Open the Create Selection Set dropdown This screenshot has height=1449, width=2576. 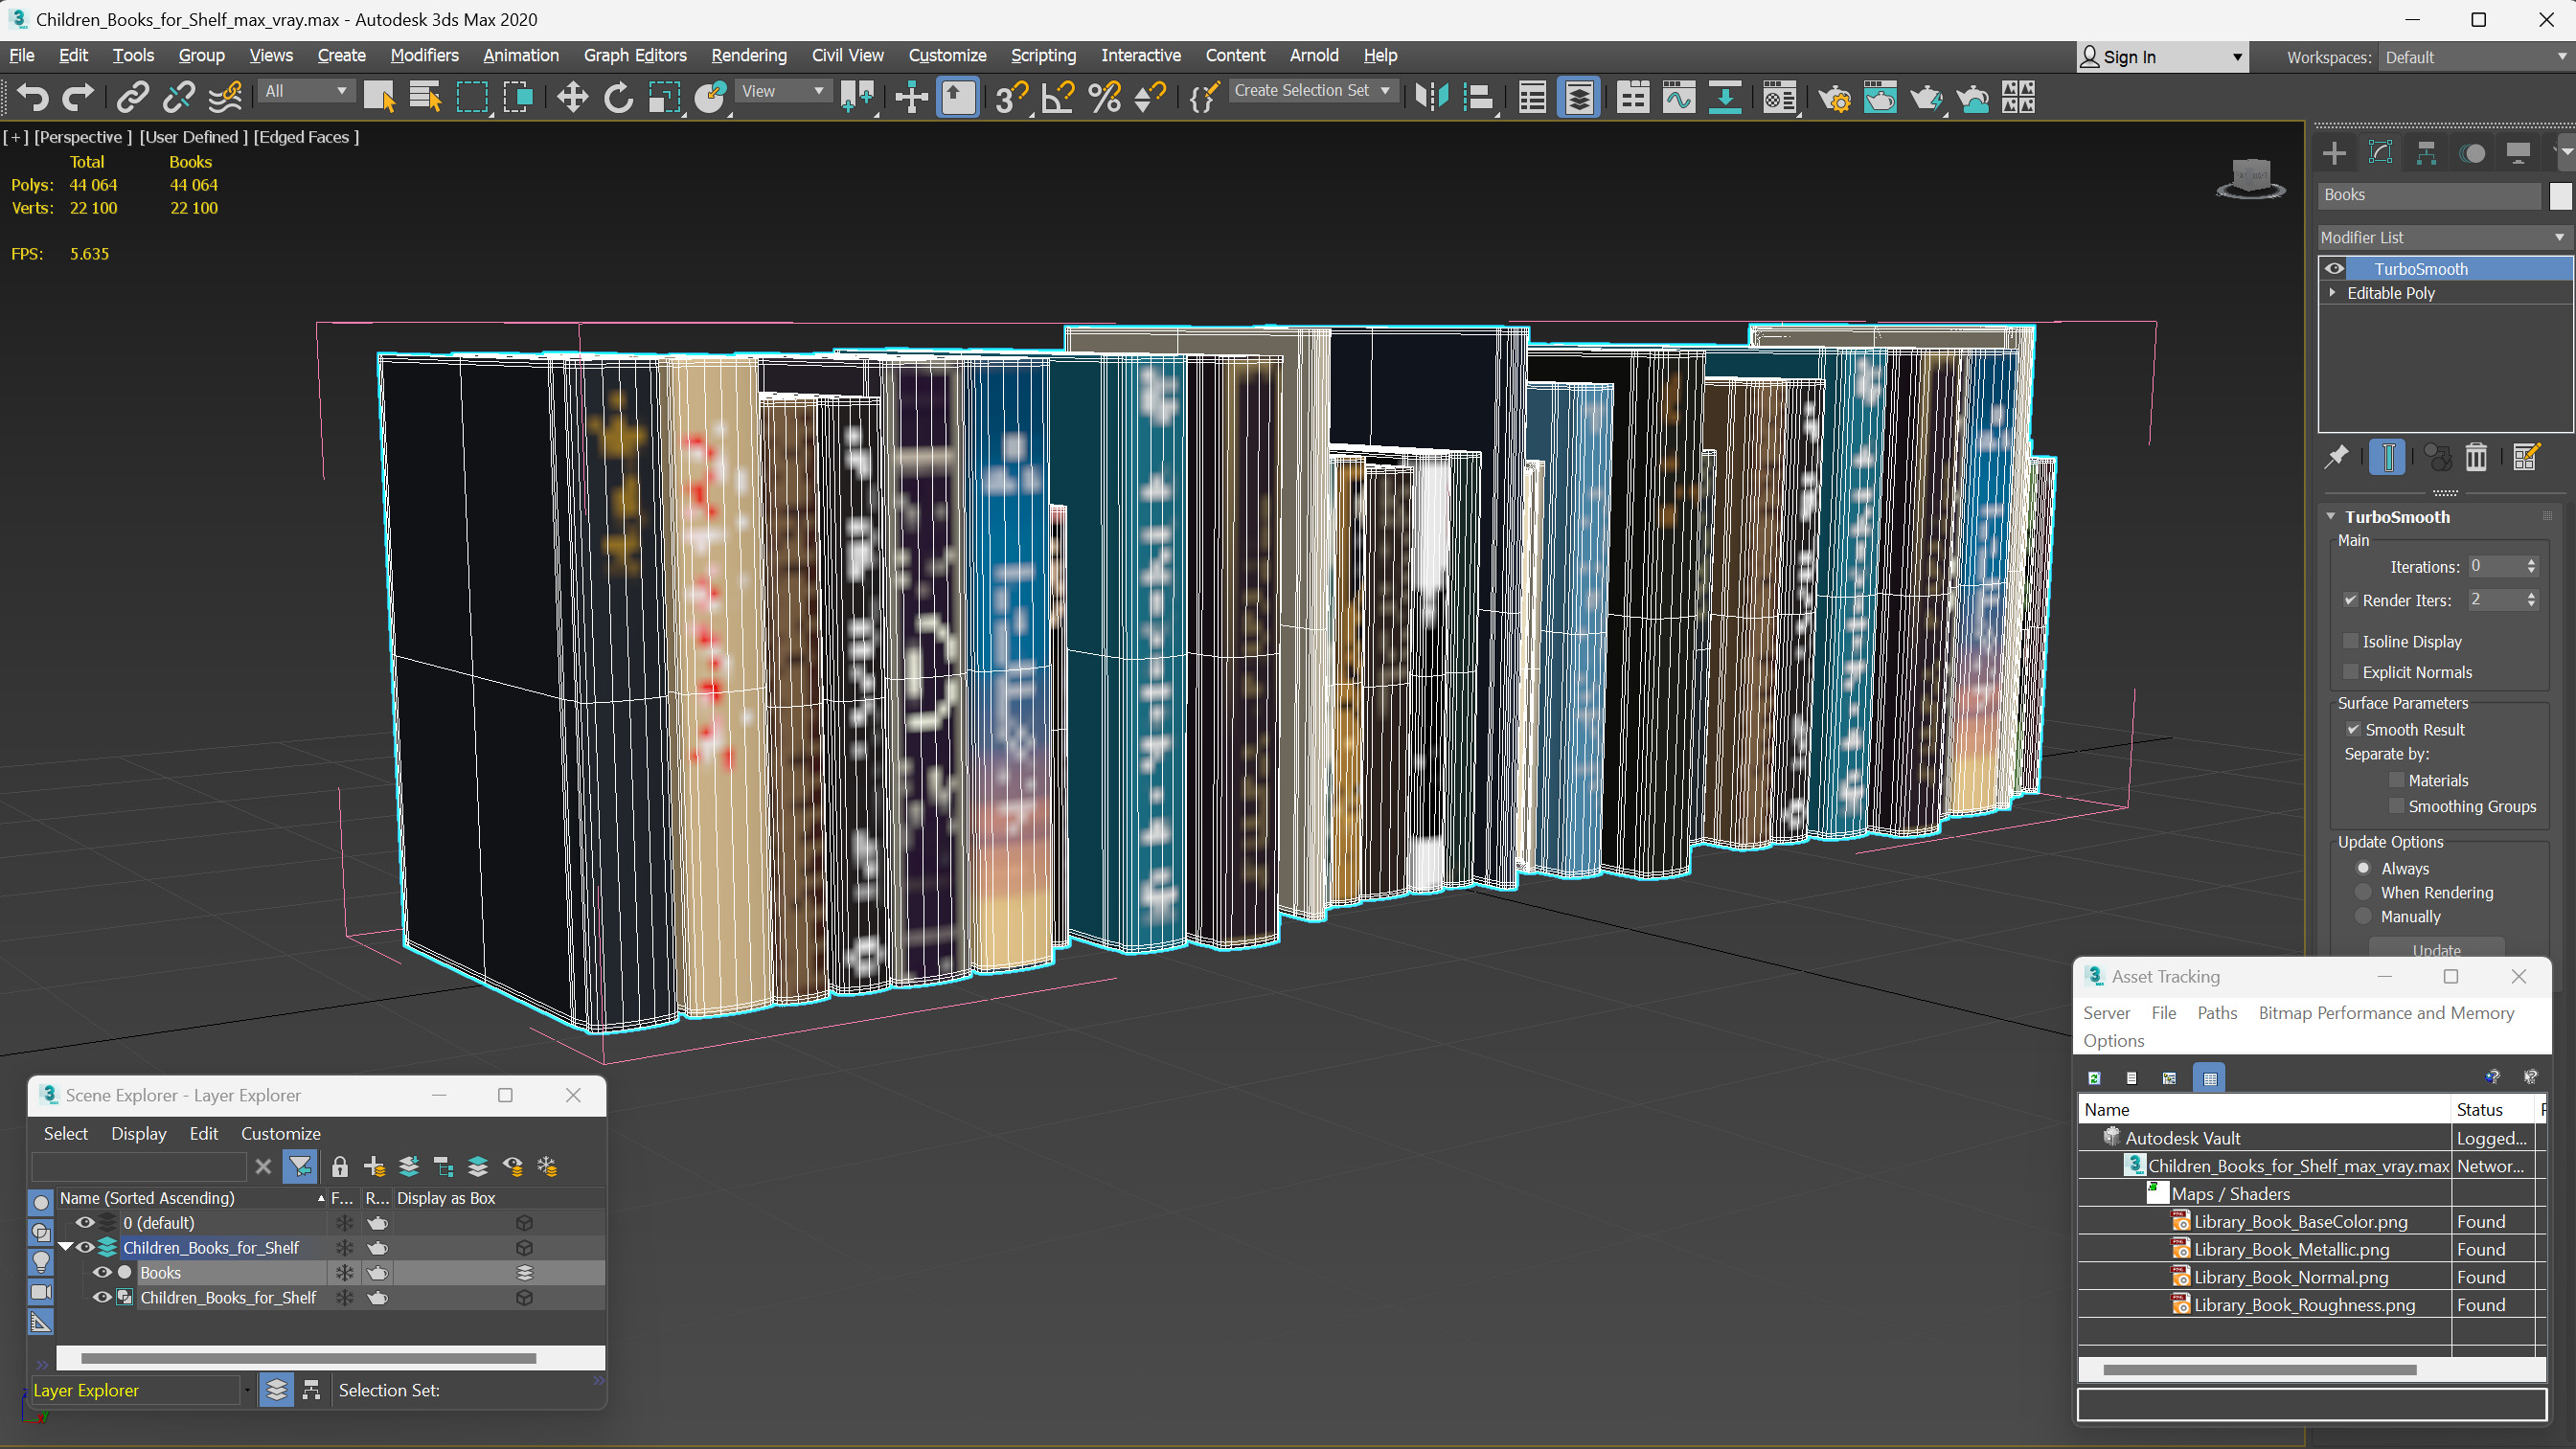tap(1312, 91)
